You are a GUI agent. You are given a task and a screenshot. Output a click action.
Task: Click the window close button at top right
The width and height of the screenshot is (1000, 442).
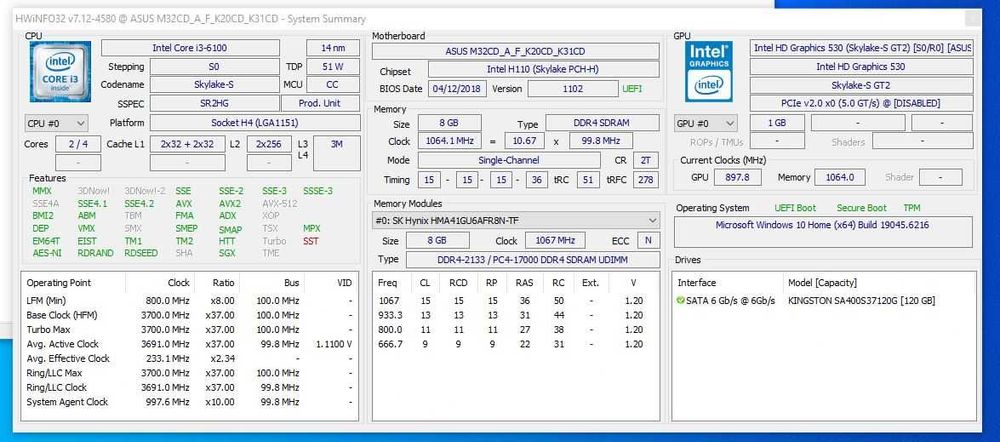point(973,19)
